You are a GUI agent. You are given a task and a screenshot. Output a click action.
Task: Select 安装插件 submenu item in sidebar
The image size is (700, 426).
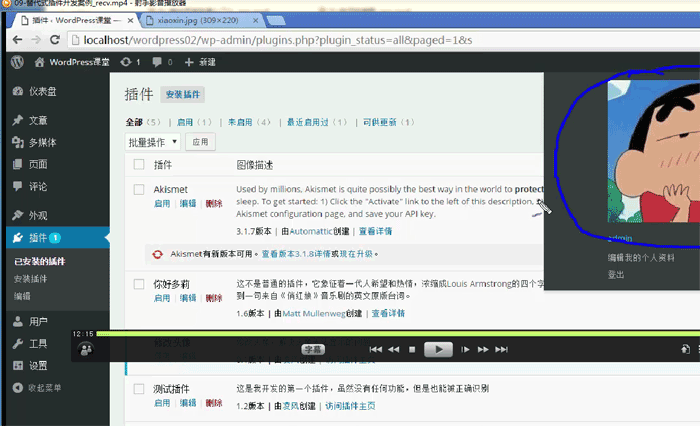(x=30, y=279)
